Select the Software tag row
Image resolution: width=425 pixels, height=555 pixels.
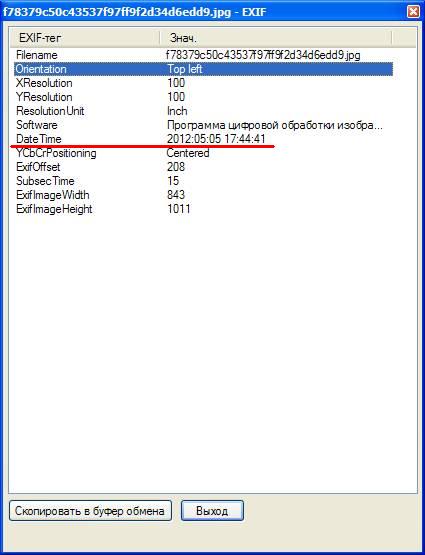pos(203,125)
